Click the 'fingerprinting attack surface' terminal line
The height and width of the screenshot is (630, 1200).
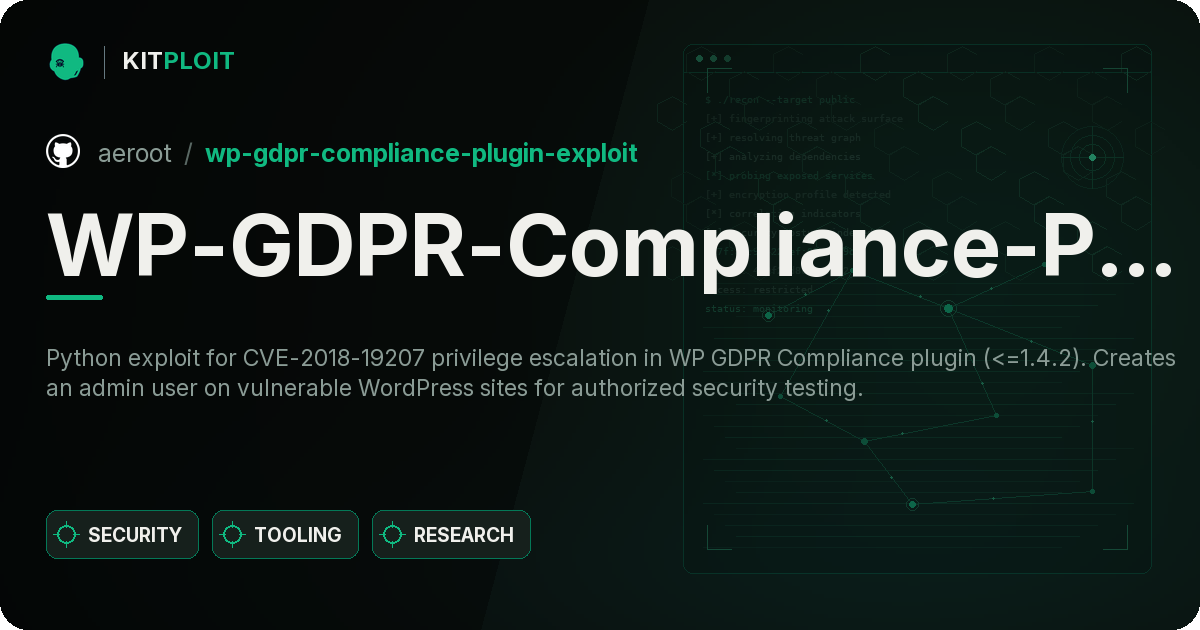[x=803, y=119]
